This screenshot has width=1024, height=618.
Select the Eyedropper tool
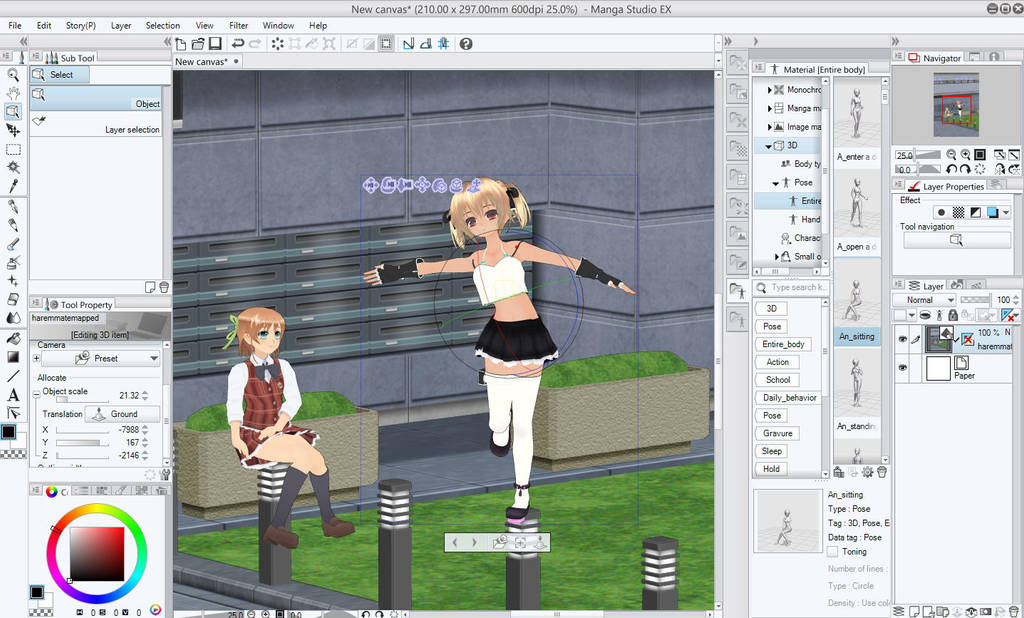pyautogui.click(x=12, y=186)
